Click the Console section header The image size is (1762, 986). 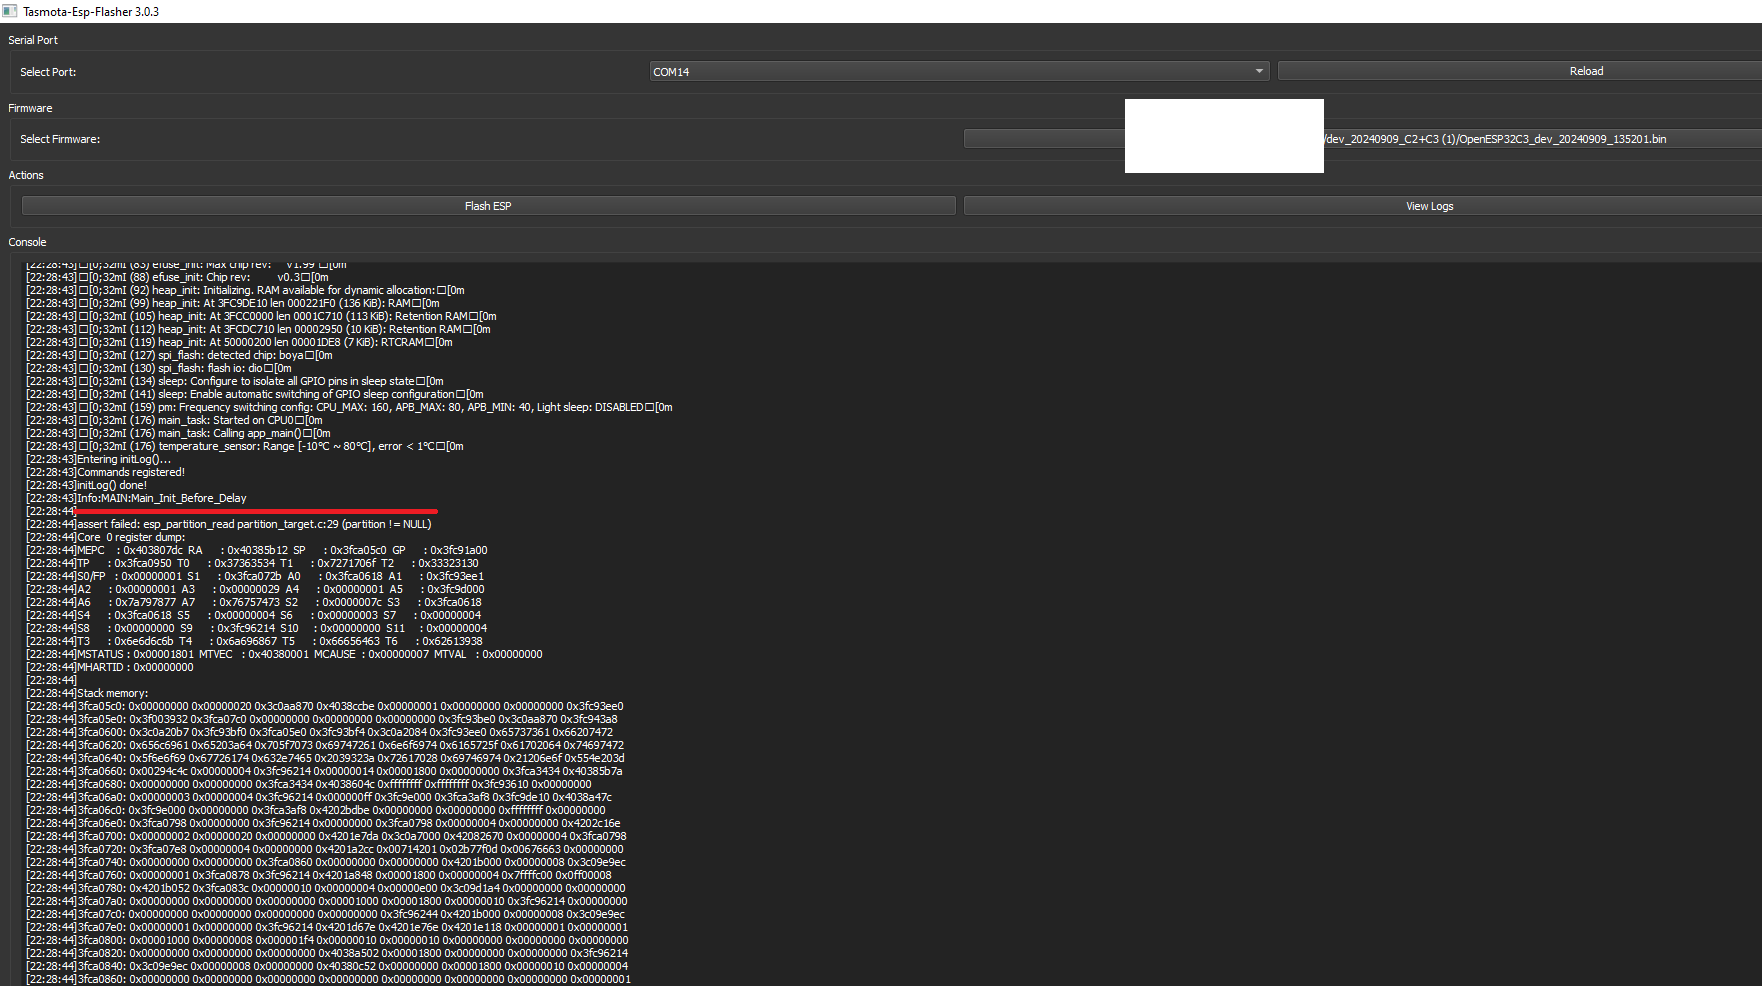27,242
